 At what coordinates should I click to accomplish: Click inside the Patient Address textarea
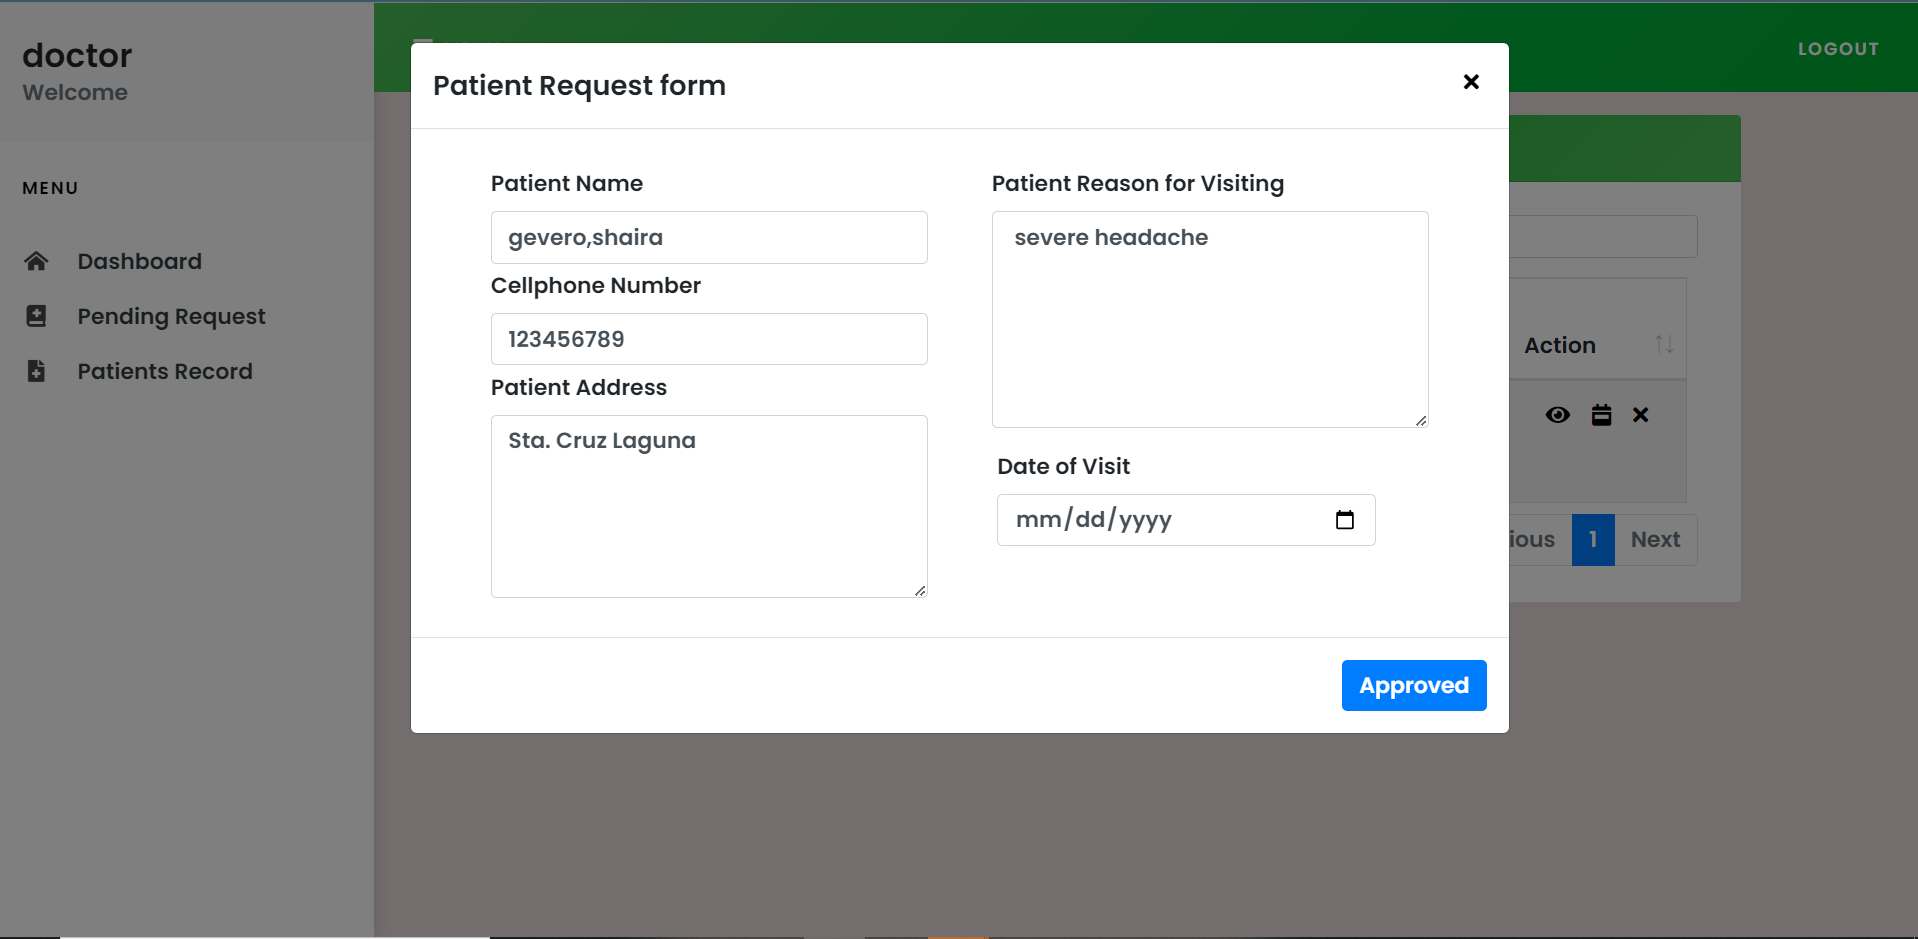coord(708,506)
